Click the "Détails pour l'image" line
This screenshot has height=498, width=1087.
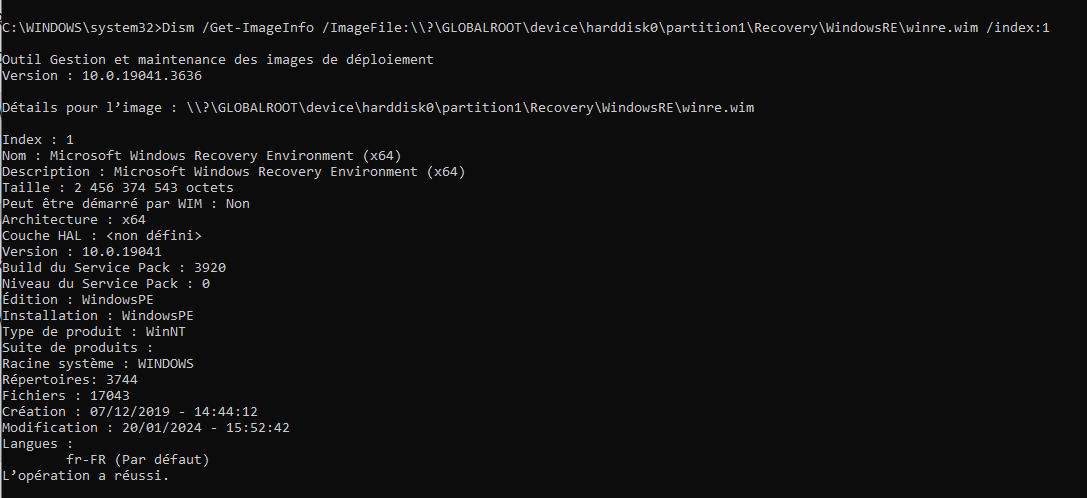click(x=377, y=107)
